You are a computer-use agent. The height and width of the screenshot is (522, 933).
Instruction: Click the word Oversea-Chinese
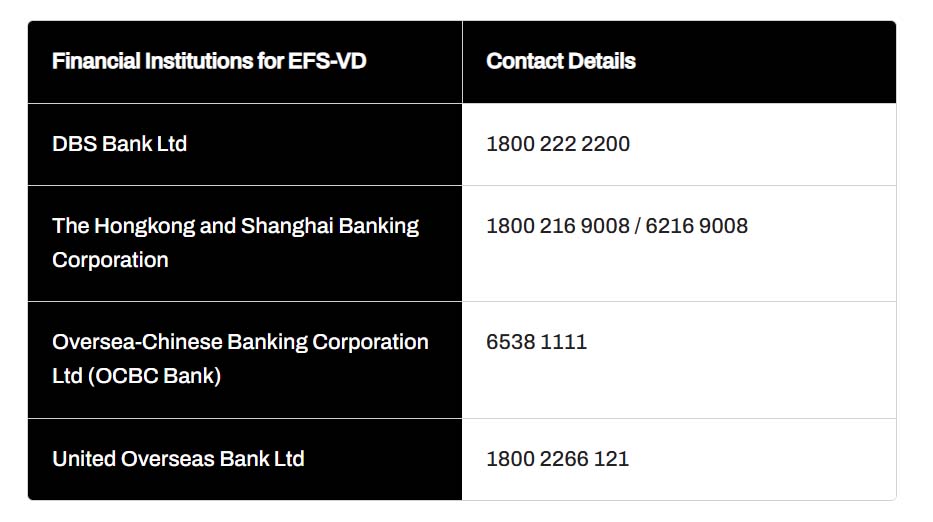coord(137,342)
